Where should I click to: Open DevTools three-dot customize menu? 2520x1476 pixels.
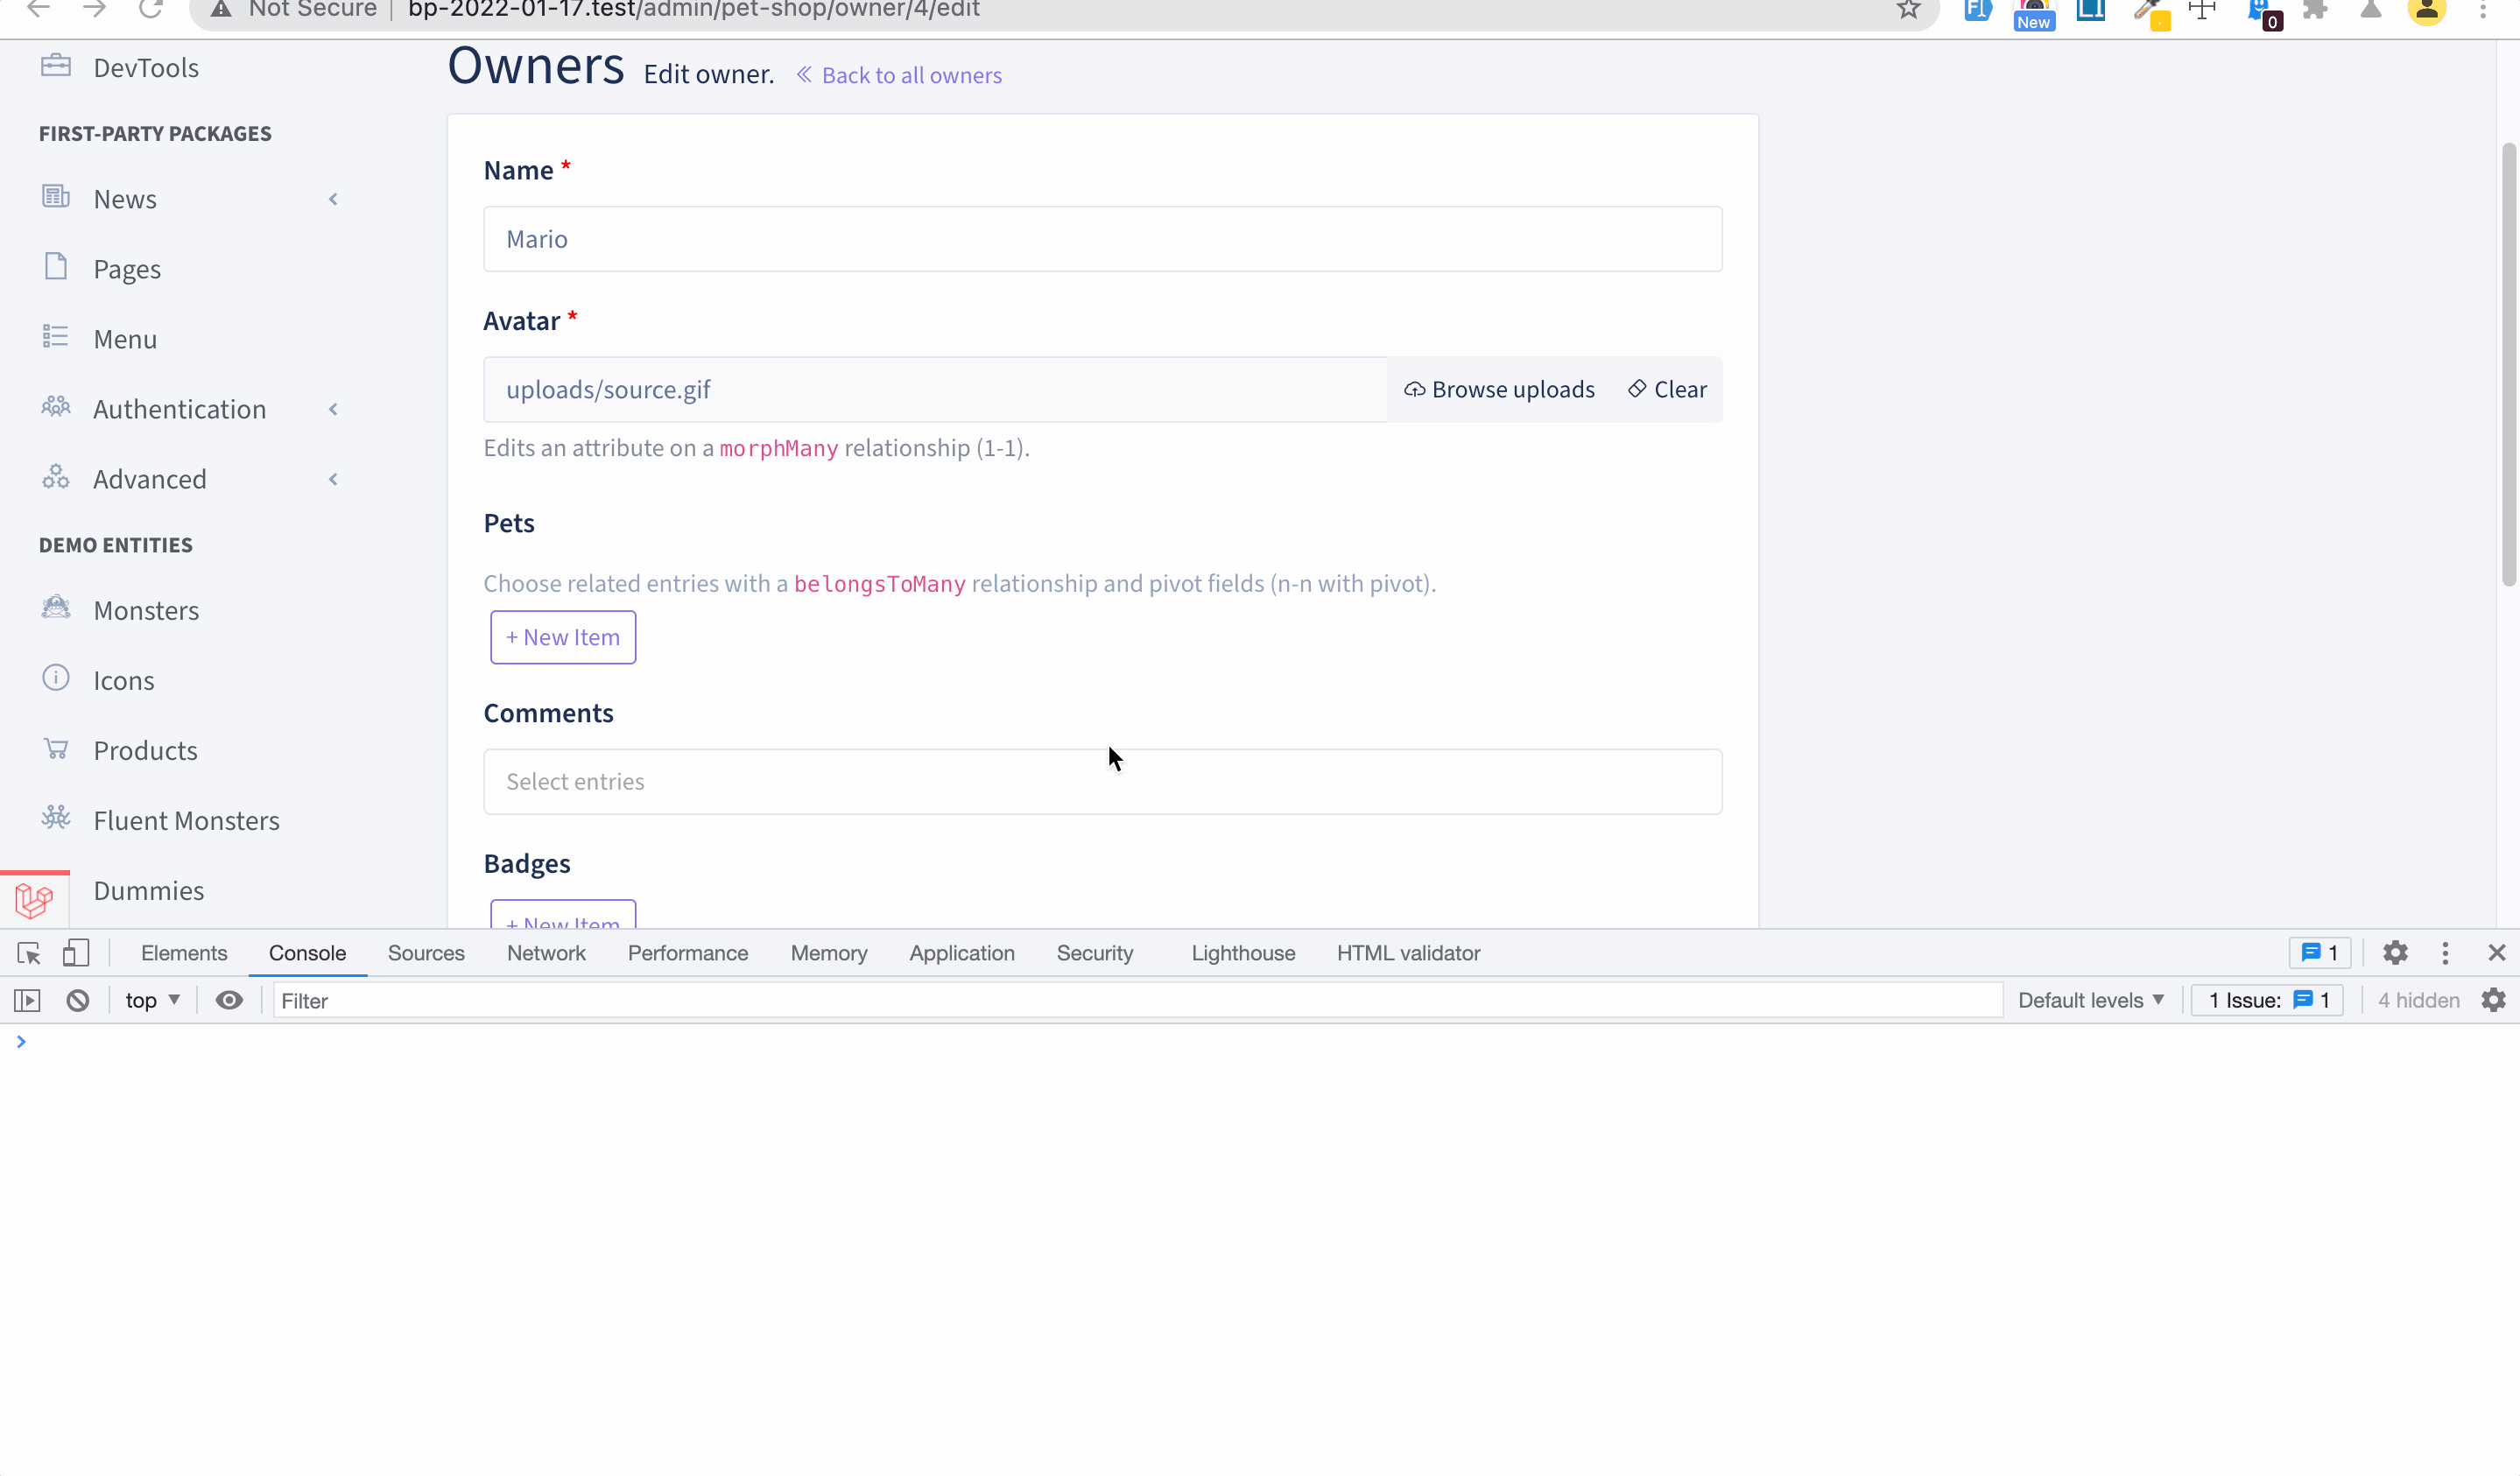click(x=2446, y=953)
